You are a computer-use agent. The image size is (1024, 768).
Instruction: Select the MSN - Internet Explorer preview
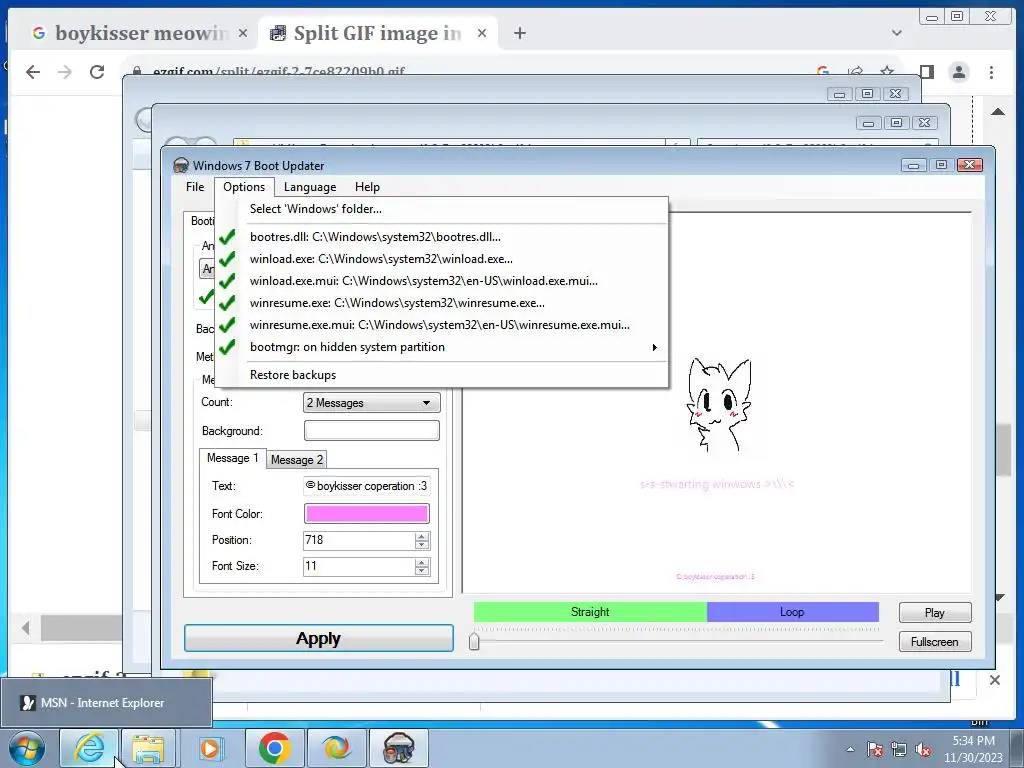106,703
